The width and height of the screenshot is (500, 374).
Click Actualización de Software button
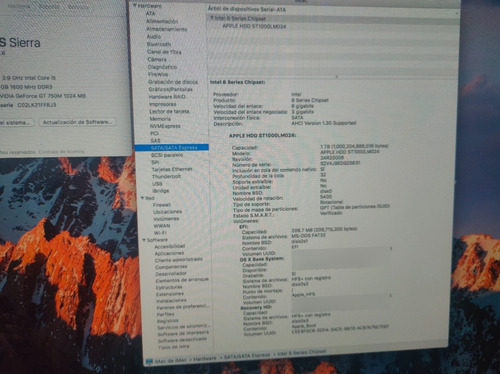pyautogui.click(x=77, y=122)
